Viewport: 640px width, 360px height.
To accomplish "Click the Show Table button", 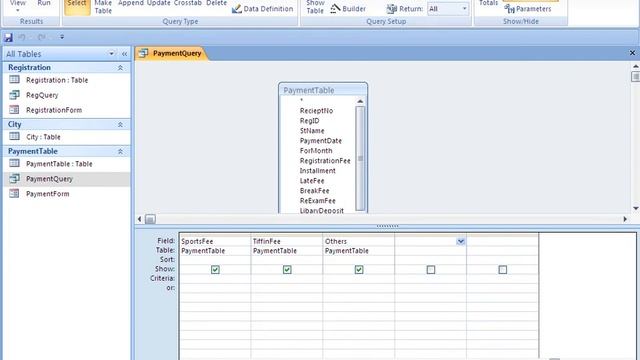I will pyautogui.click(x=315, y=7).
